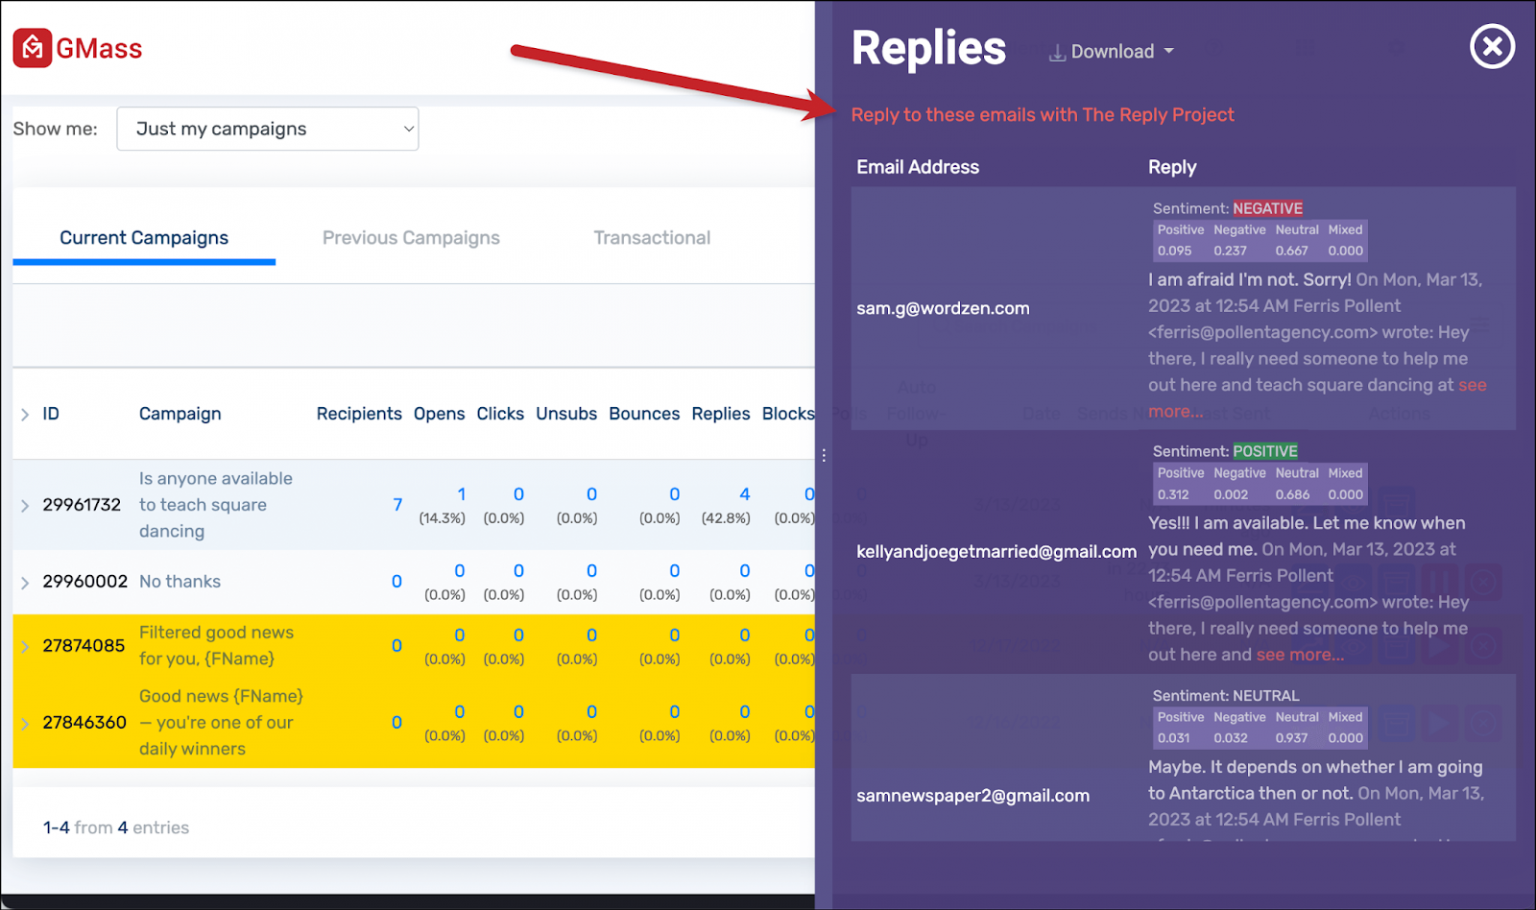
Task: Expand the 'Filtered good news' campaign row
Action: tap(25, 645)
